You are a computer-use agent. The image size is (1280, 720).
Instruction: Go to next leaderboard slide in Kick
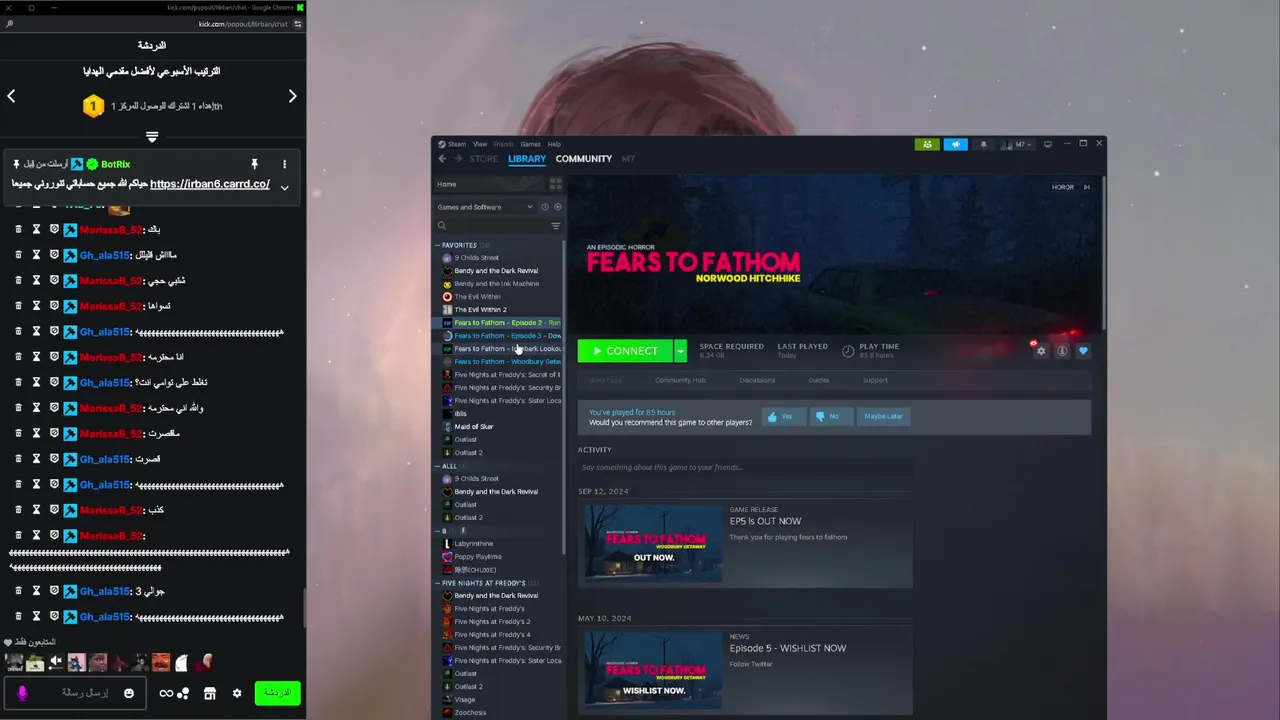(292, 96)
